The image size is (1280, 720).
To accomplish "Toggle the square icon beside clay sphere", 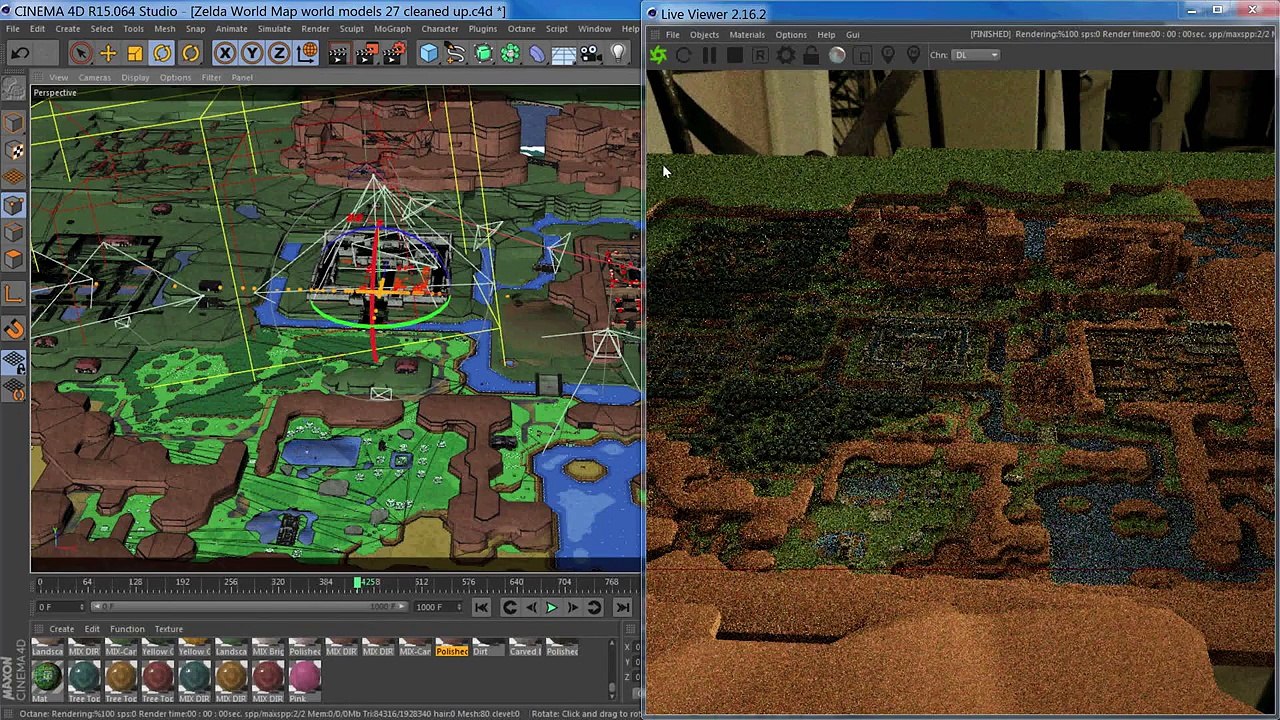I will [x=862, y=56].
